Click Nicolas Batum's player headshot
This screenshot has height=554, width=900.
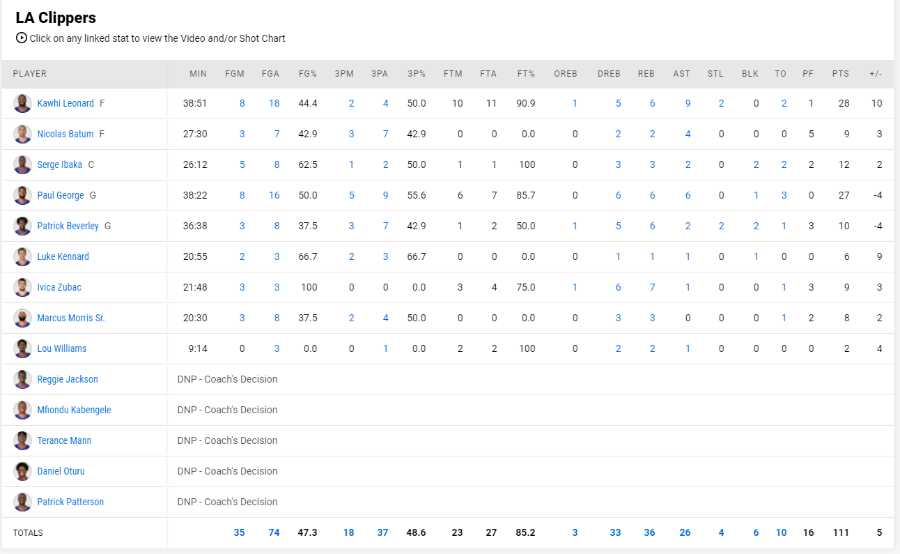[22, 134]
